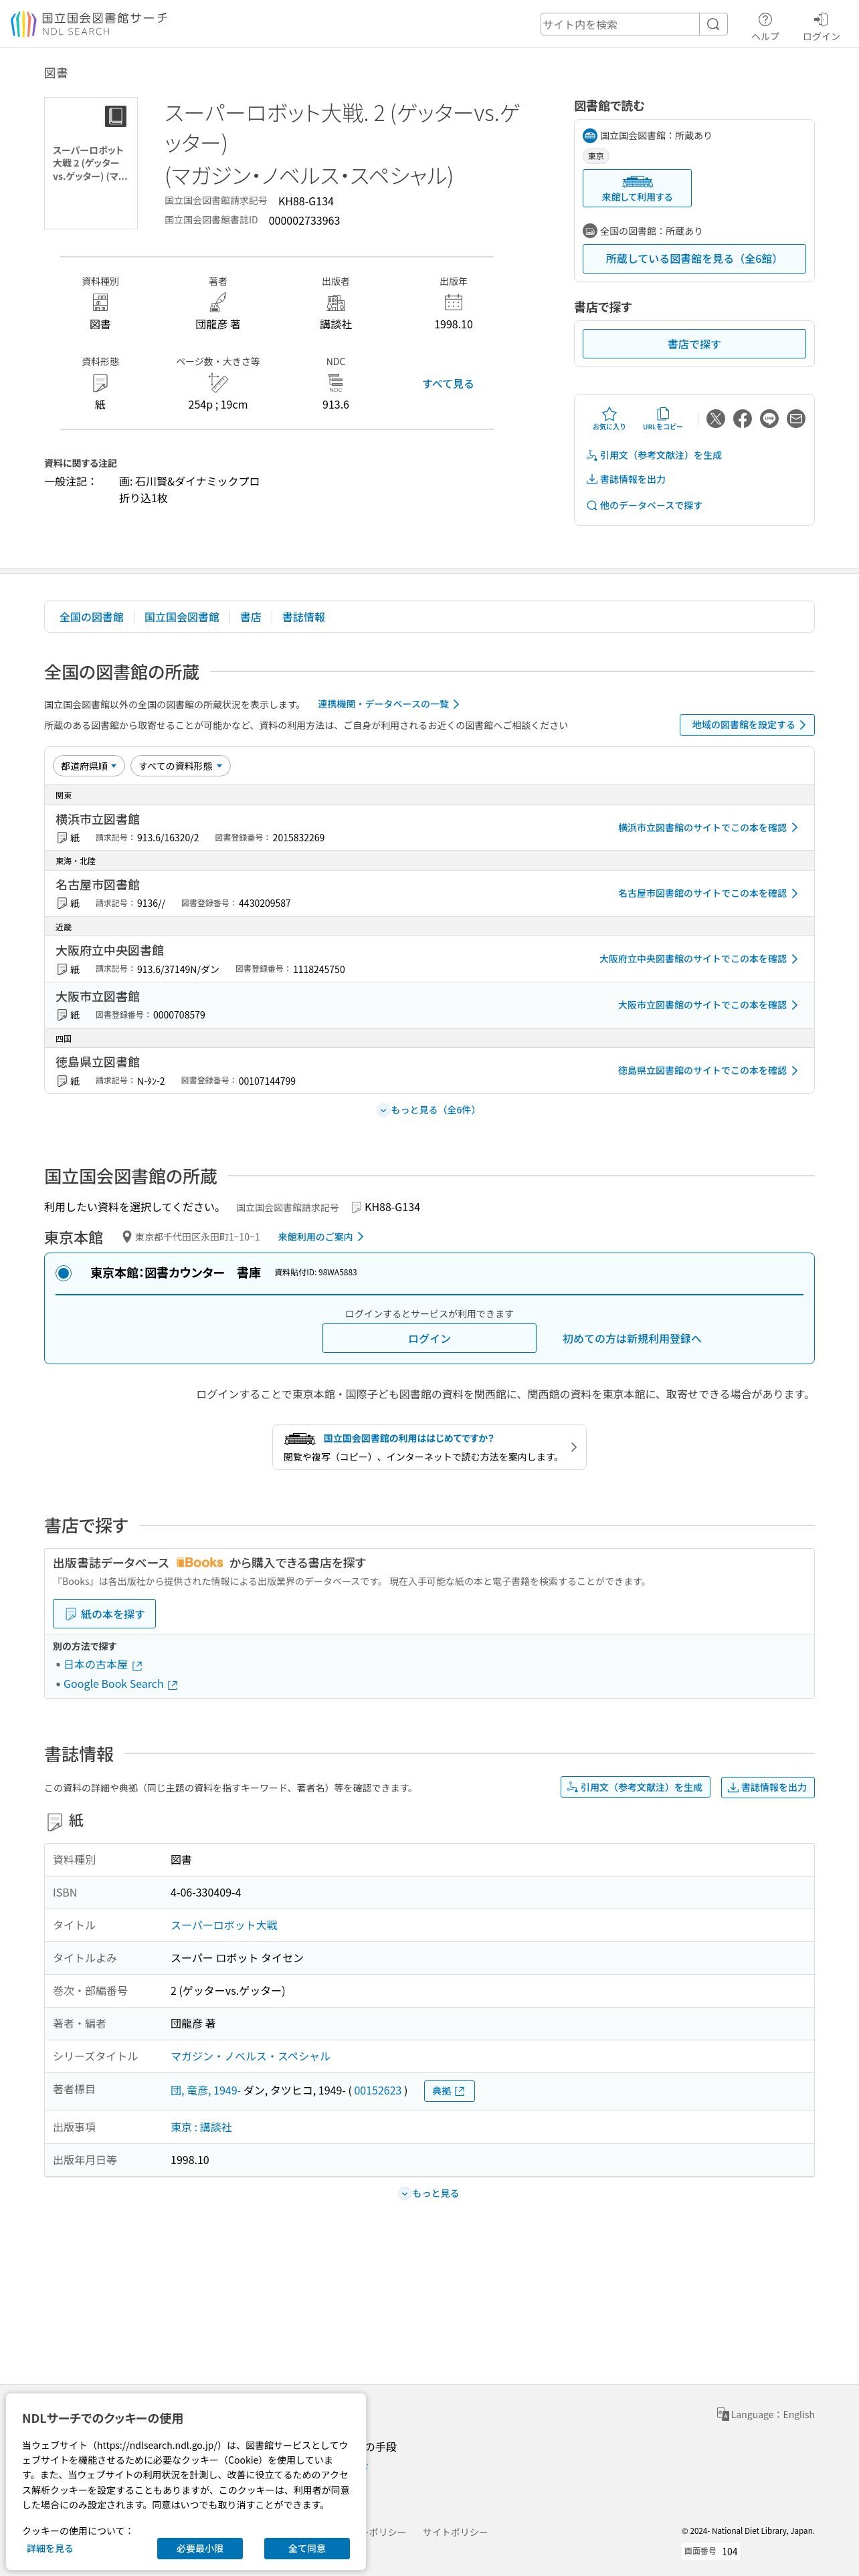Open 来館利用のご案内 link

coord(320,1237)
